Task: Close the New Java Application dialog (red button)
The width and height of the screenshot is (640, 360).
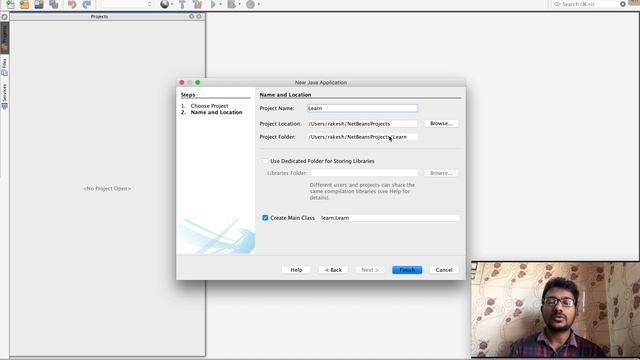Action: tap(182, 82)
